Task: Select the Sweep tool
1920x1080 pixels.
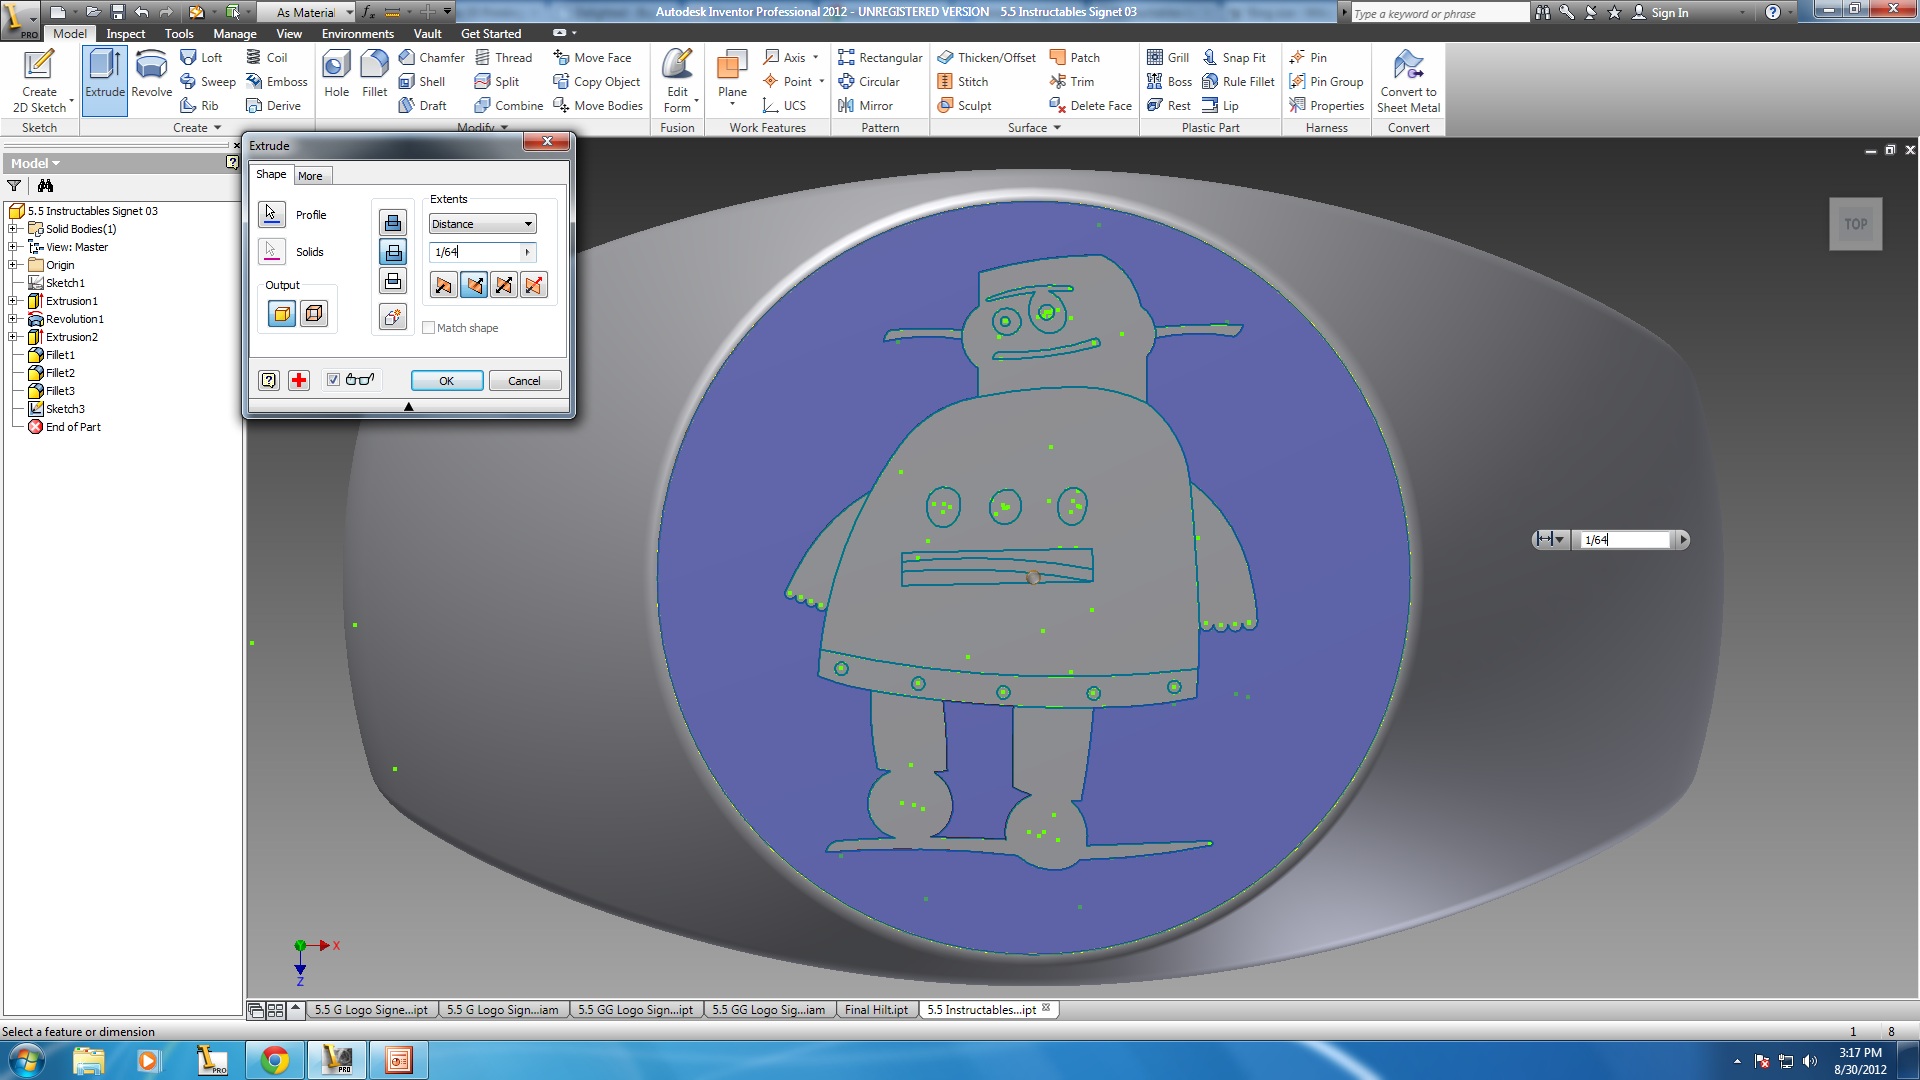Action: (x=208, y=82)
